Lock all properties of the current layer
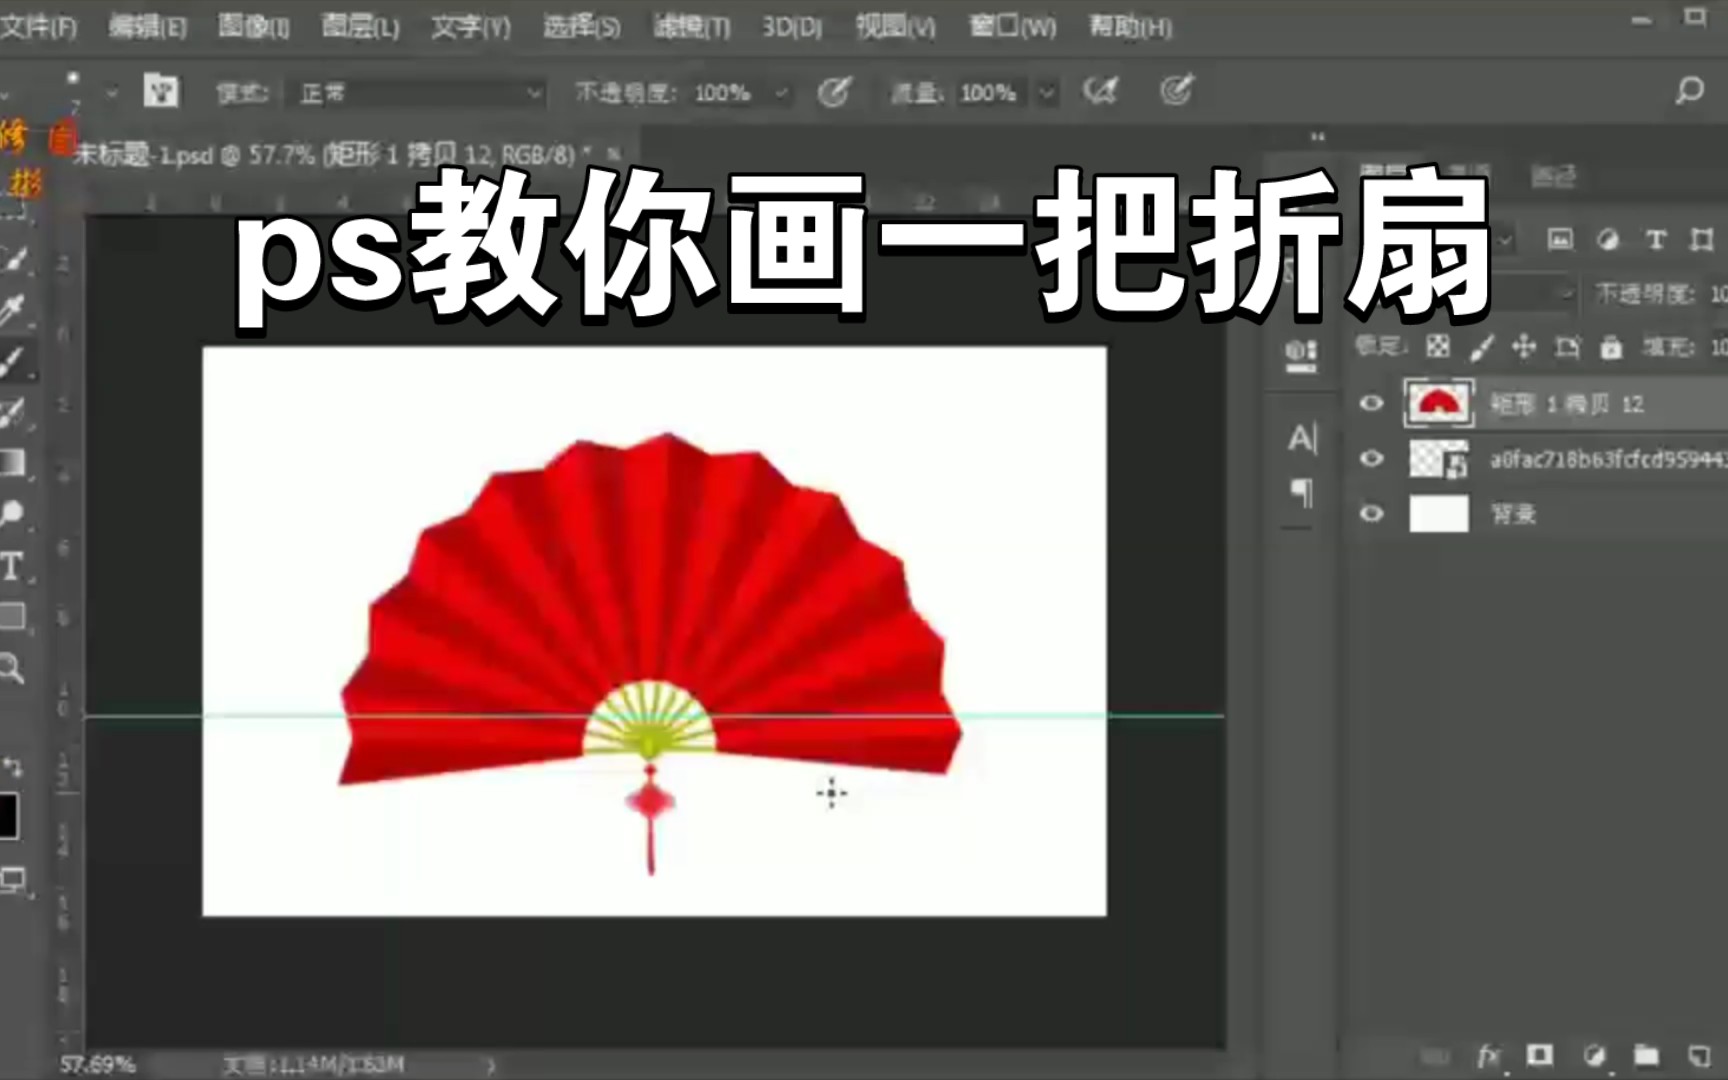Screen dimensions: 1728x1080 (1610, 347)
